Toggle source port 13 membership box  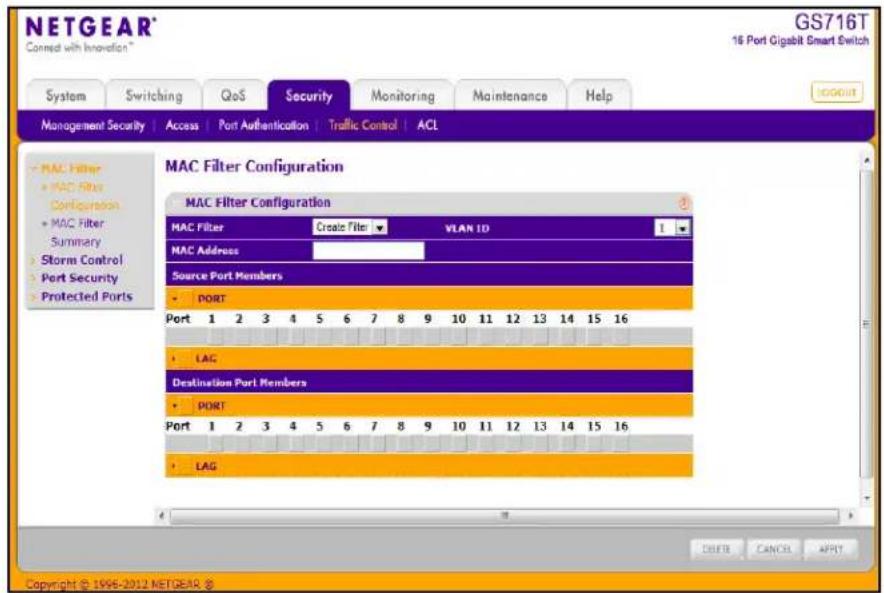pos(539,337)
